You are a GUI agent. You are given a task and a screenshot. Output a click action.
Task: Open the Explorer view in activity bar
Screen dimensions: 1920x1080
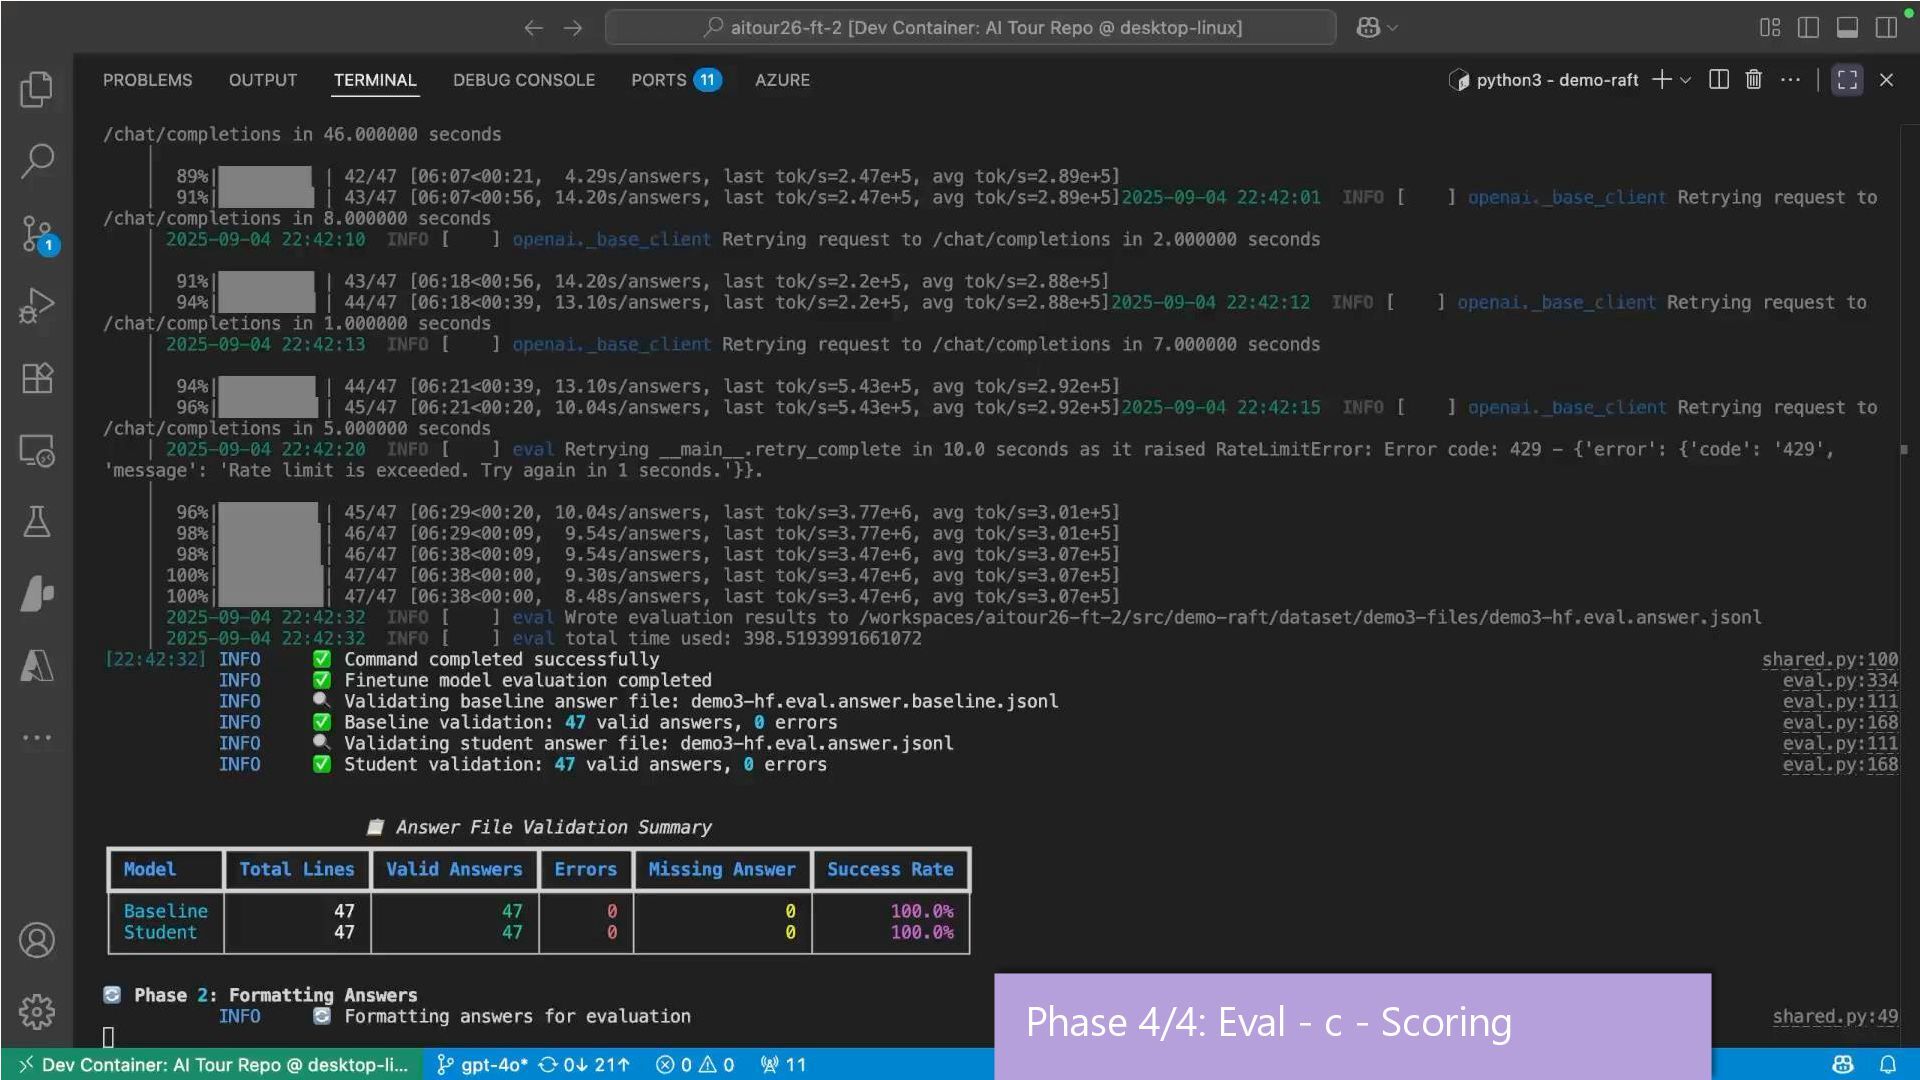coord(37,89)
